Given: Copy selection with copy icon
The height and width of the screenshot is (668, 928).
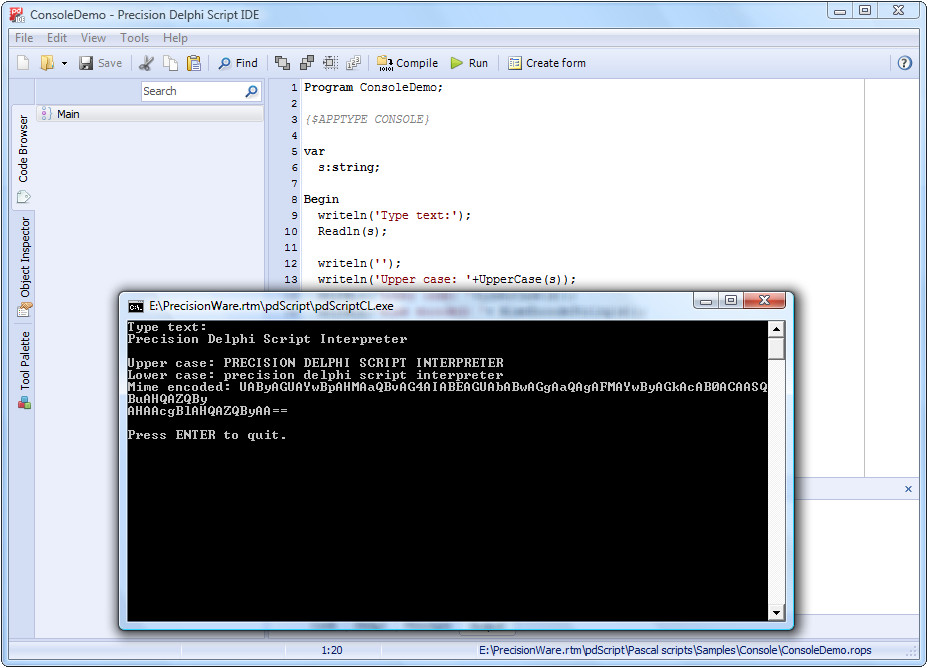Looking at the screenshot, I should 170,63.
